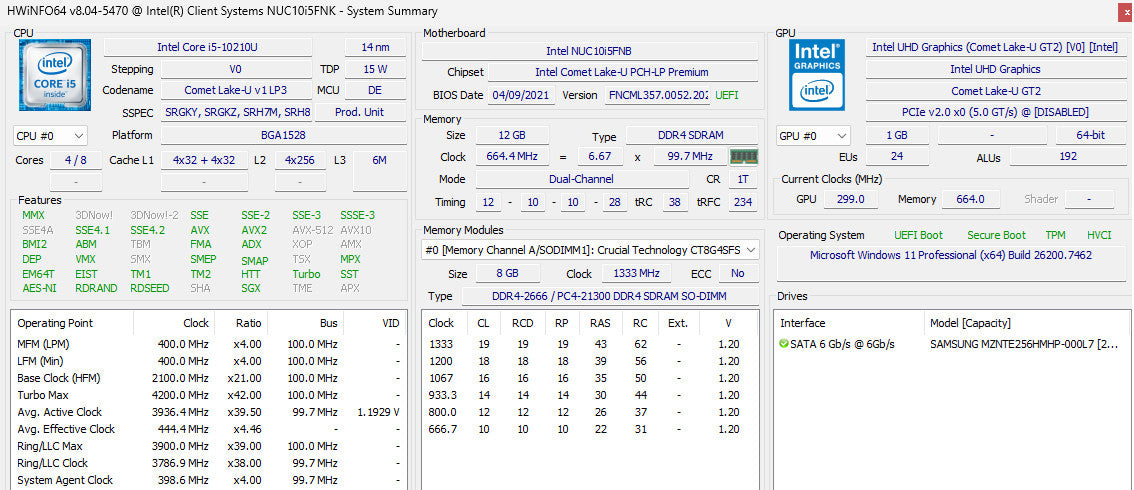
Task: Click the Comet Lake-U v1 LP3 codename
Action: point(235,90)
